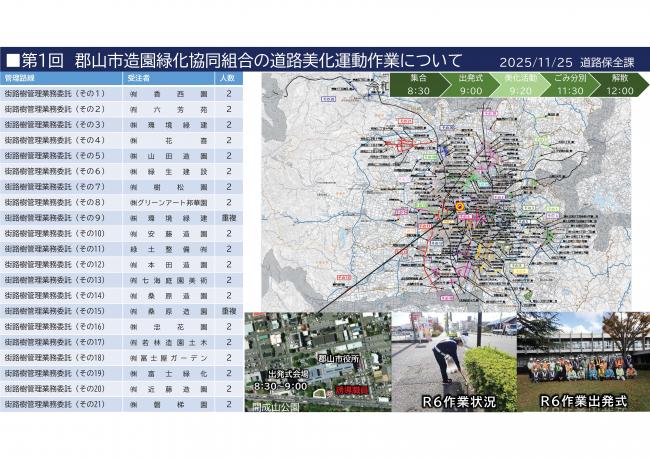
Task: Select the 出発式 9:00 timeline step
Action: tap(471, 83)
